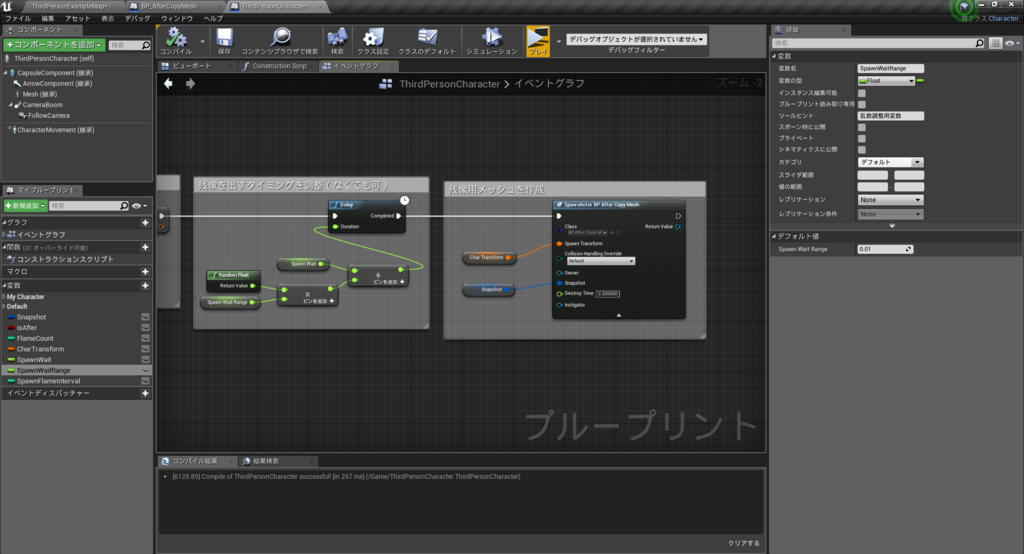Switch to BP_AfterCopyMesh editor tab
Screen dimensions: 1024x554
pos(168,6)
